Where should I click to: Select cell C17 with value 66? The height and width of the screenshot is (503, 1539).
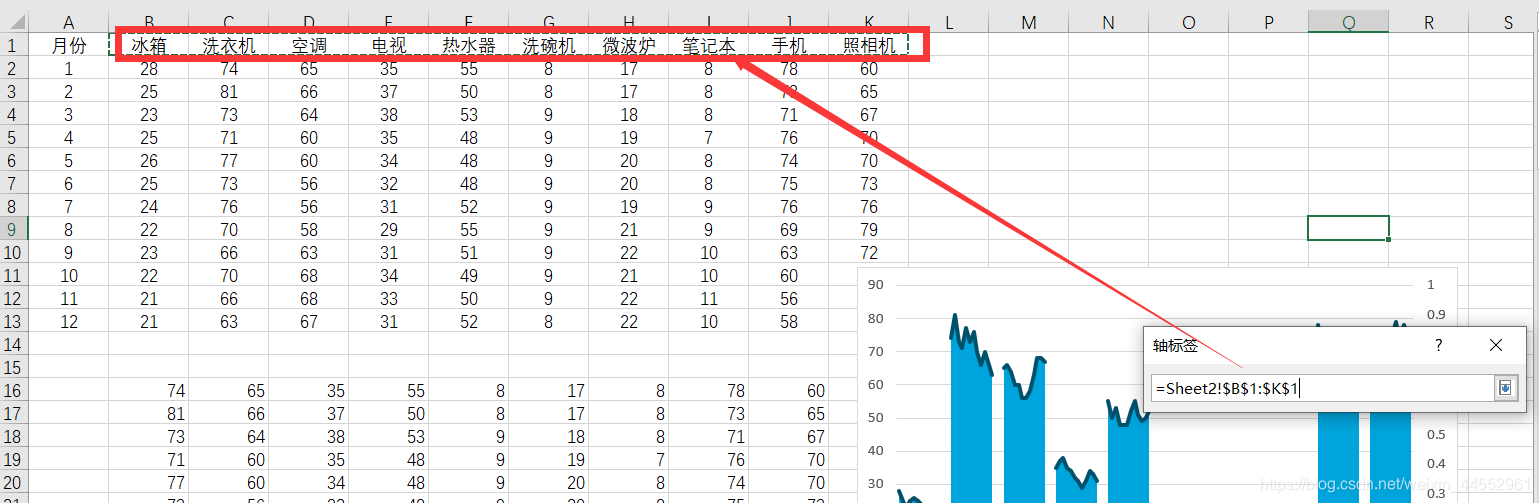pos(229,414)
